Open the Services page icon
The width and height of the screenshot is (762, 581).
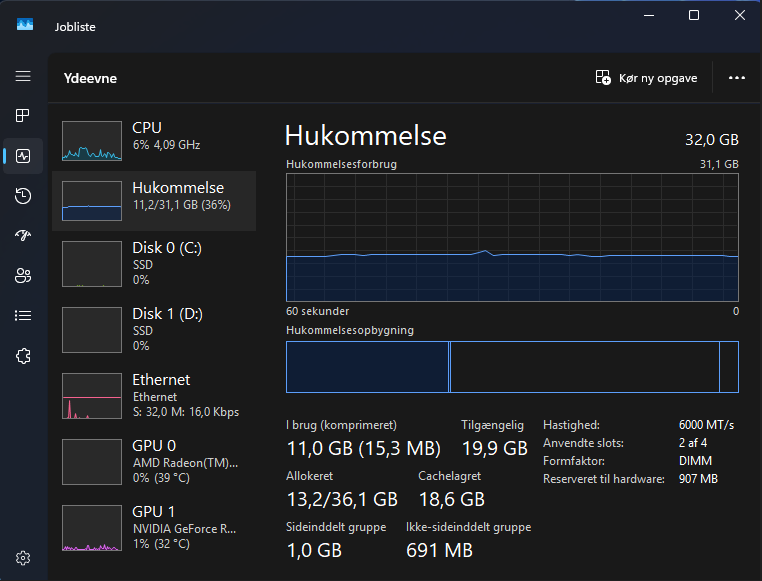23,356
